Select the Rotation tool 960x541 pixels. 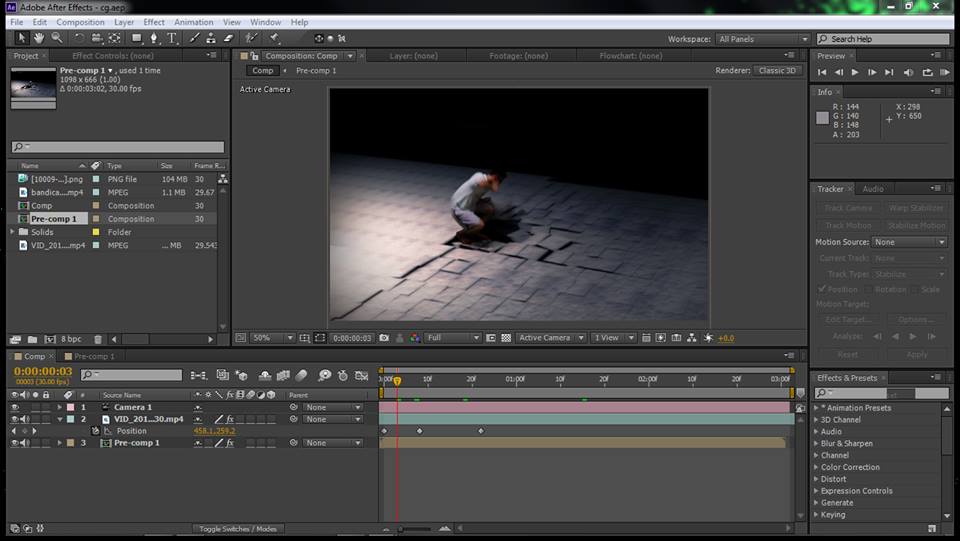[x=79, y=38]
